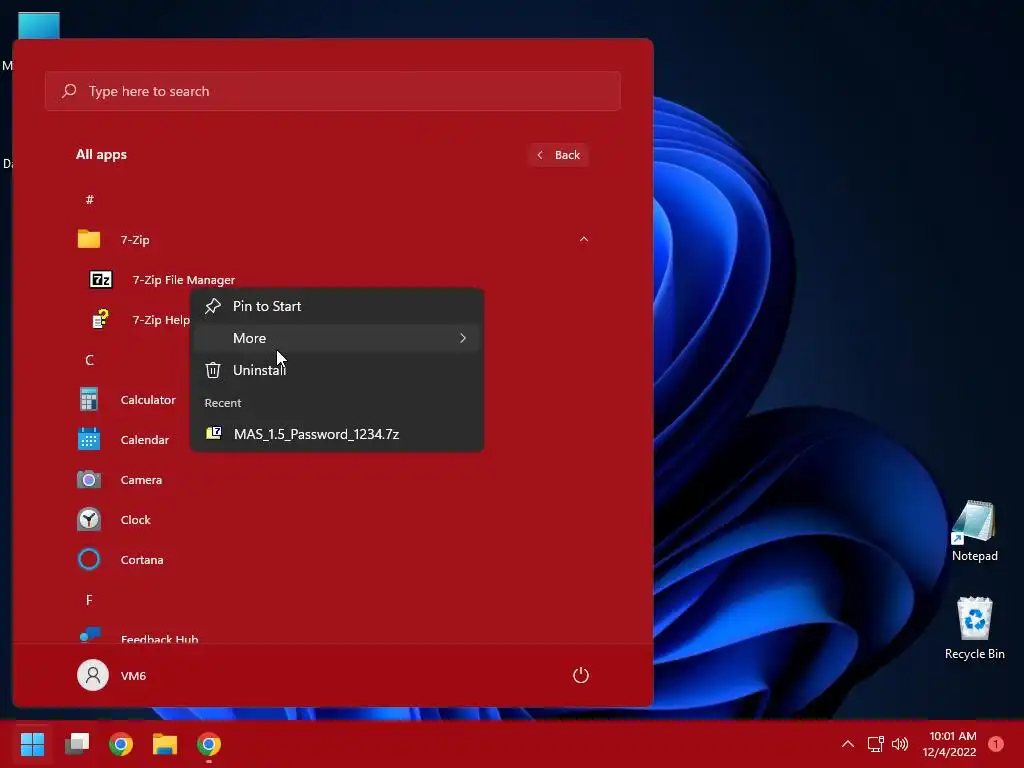
Task: Click the Power button icon
Action: click(x=581, y=675)
